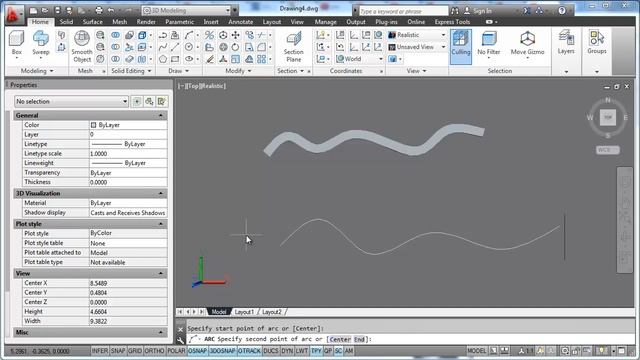Click the Center option in command line

coord(340,339)
